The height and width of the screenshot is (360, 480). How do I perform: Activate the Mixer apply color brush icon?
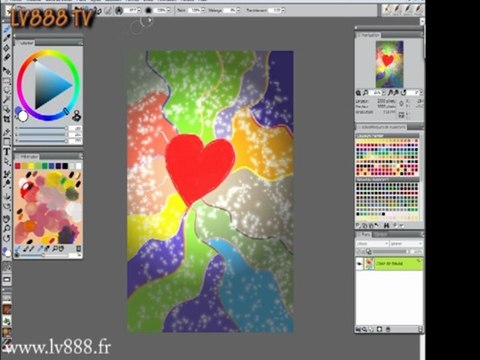pyautogui.click(x=18, y=249)
